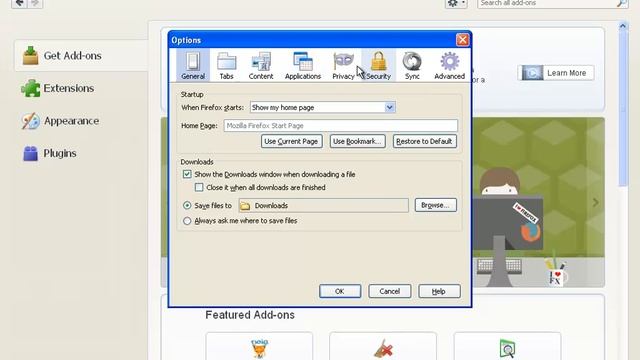Open Get Add-ons in sidebar
Viewport: 640px width, 360px height.
[81, 56]
